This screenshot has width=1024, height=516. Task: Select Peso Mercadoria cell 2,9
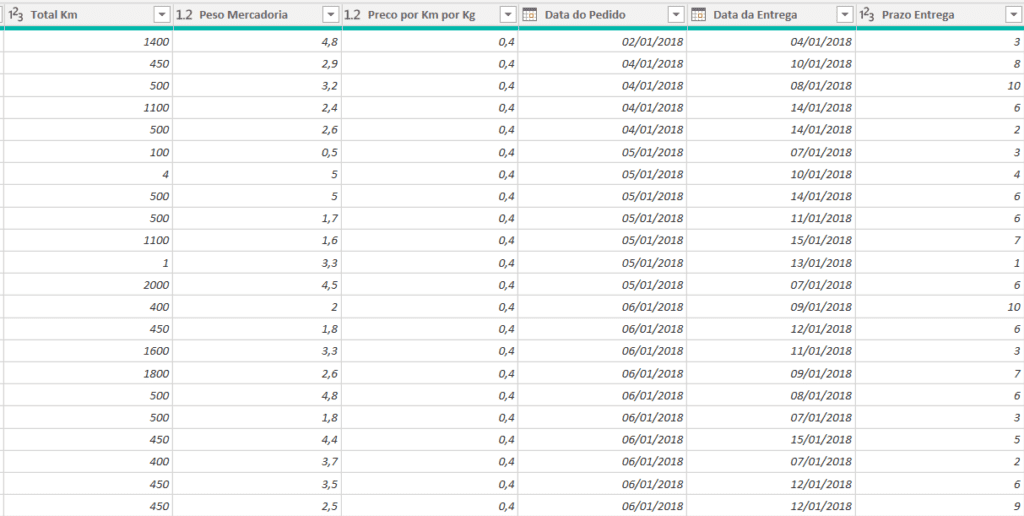click(x=257, y=64)
